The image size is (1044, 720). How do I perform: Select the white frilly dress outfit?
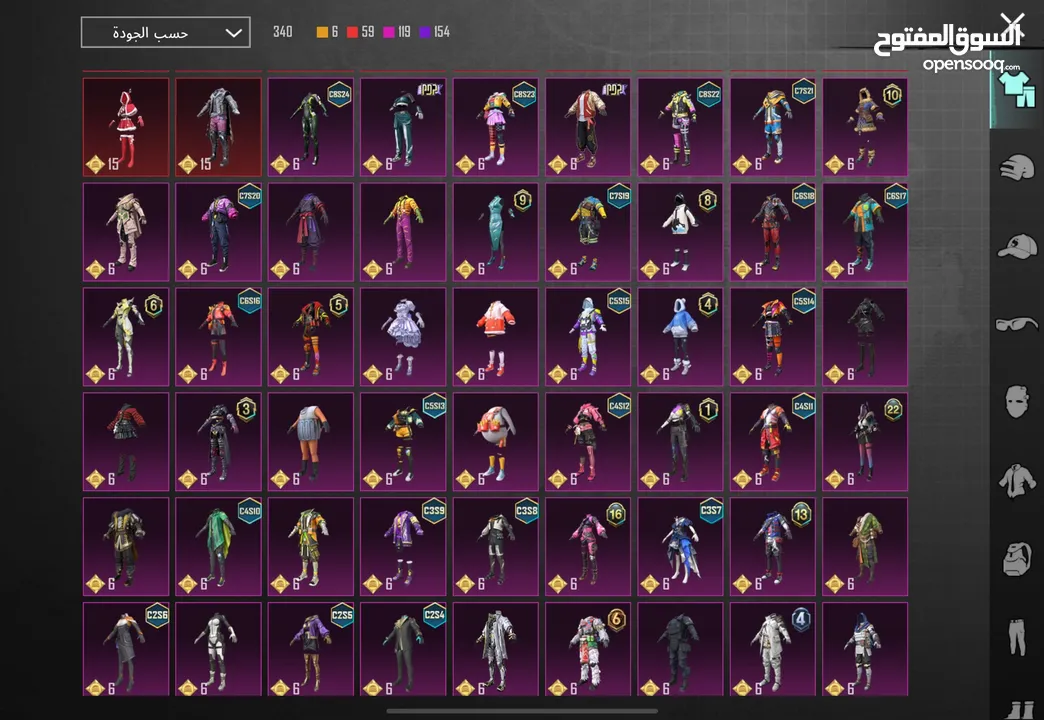403,337
